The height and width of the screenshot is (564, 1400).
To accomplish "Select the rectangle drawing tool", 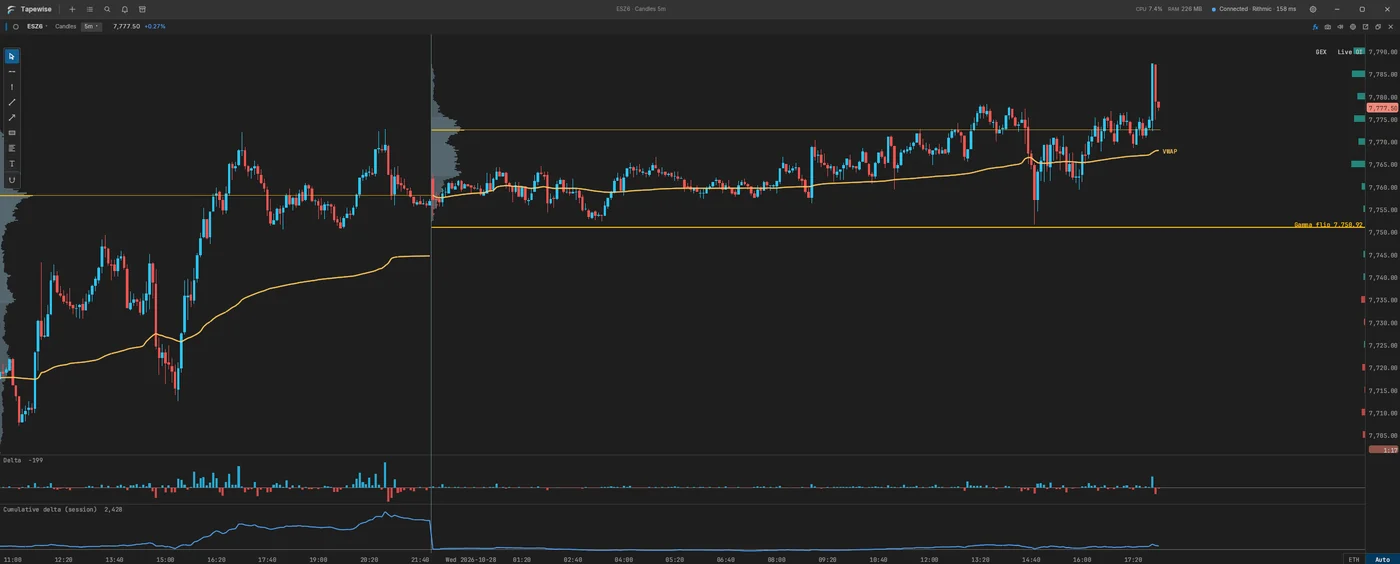I will click(x=12, y=133).
